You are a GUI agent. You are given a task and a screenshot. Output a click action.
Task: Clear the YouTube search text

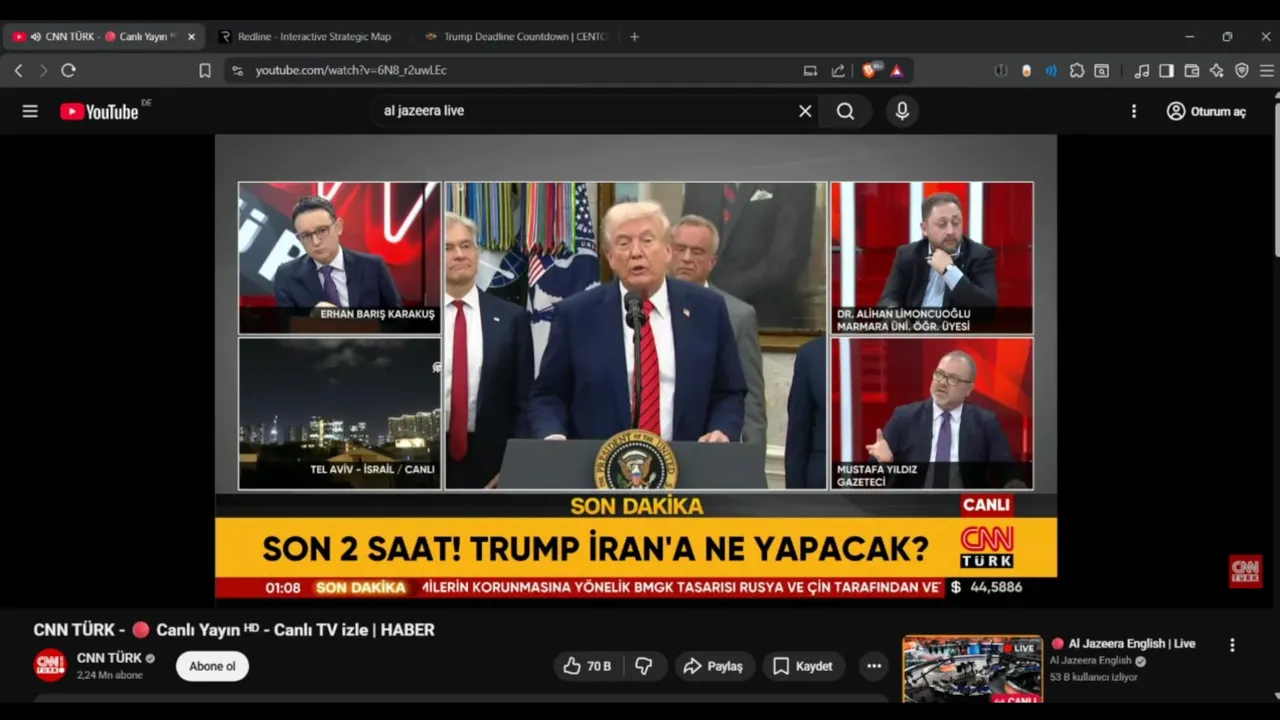[805, 111]
